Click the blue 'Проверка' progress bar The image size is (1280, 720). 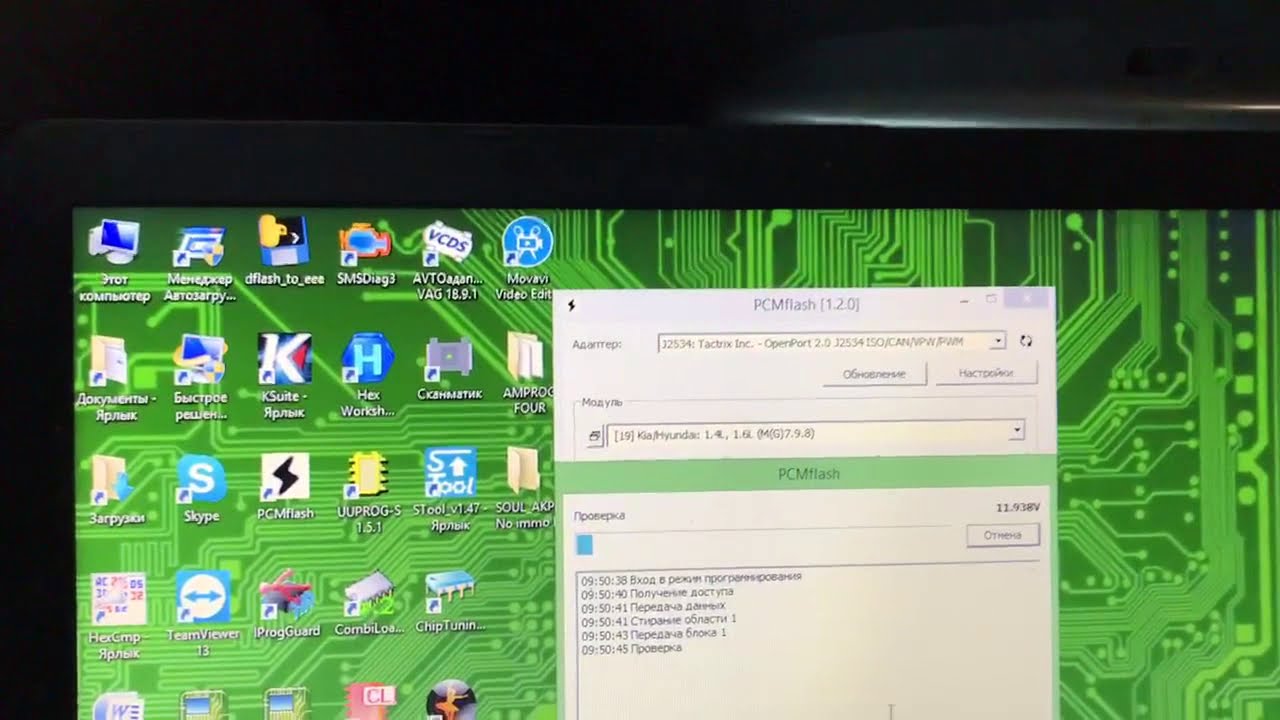(585, 544)
